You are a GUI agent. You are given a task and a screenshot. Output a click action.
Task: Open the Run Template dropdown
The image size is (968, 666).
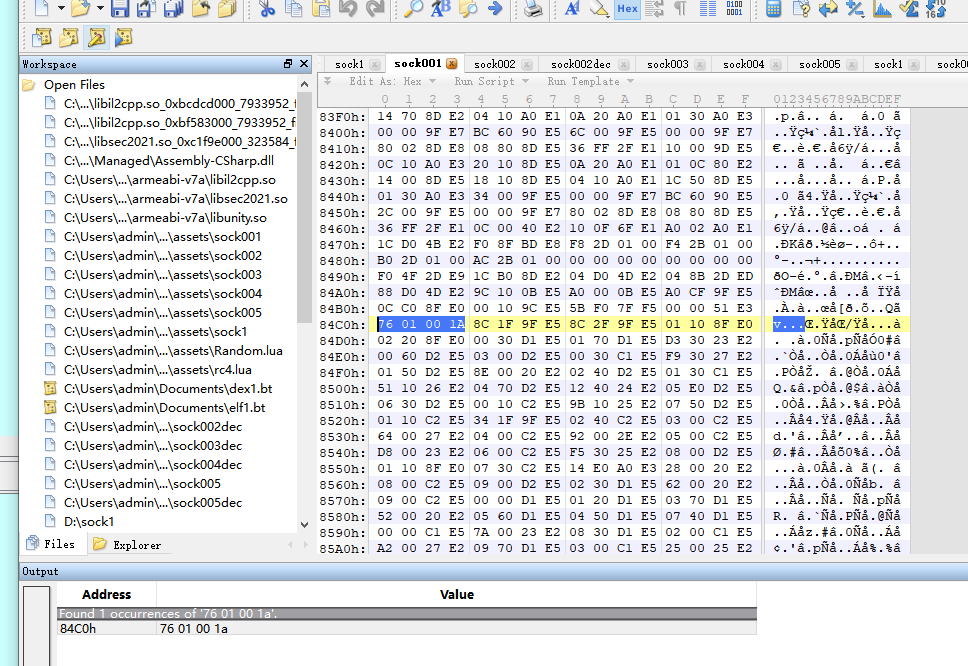pos(590,81)
